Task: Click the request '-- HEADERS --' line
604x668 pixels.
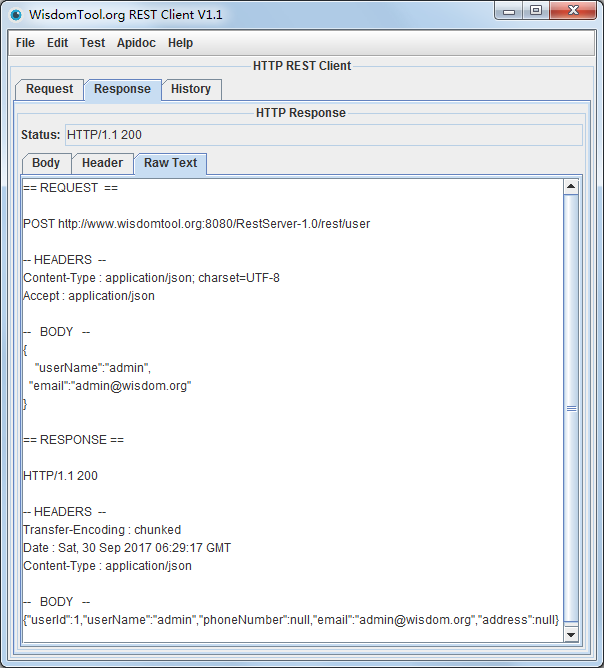Action: [x=64, y=260]
